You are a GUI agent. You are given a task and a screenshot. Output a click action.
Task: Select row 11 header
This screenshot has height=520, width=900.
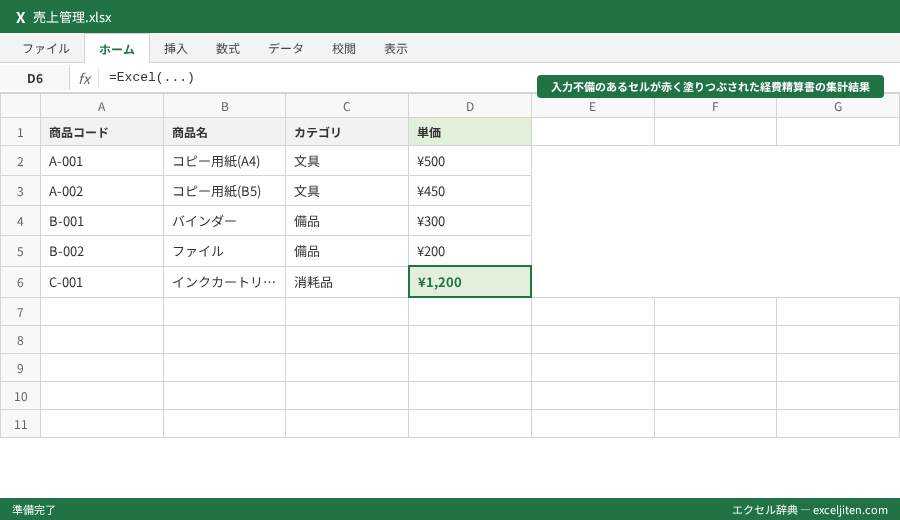tap(20, 424)
